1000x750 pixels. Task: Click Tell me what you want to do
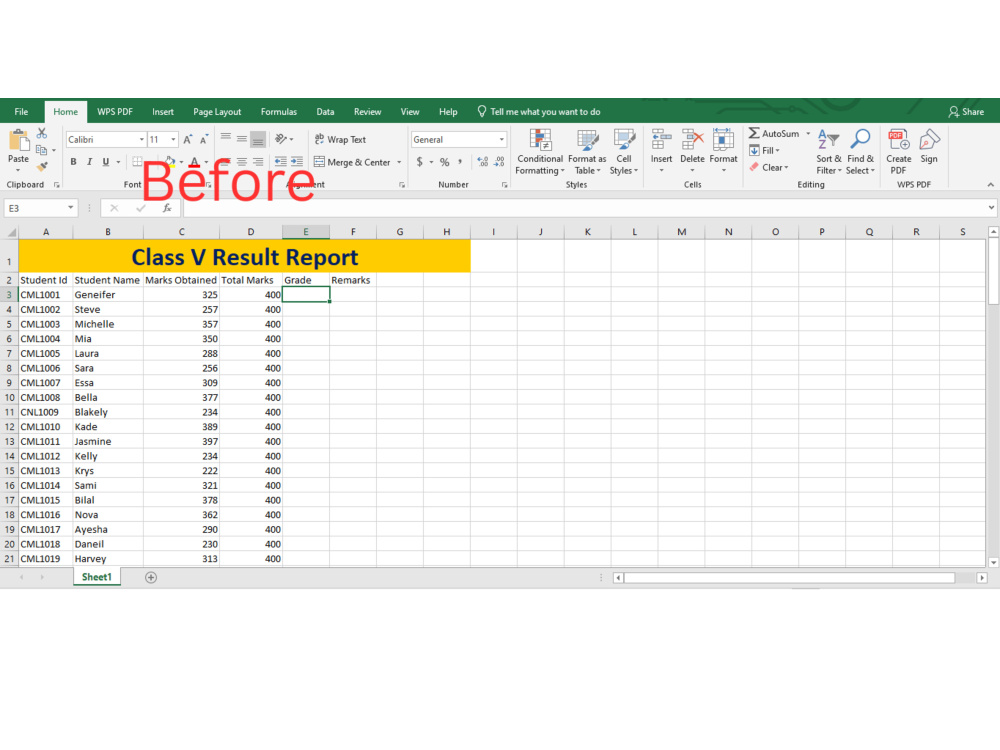coord(540,112)
